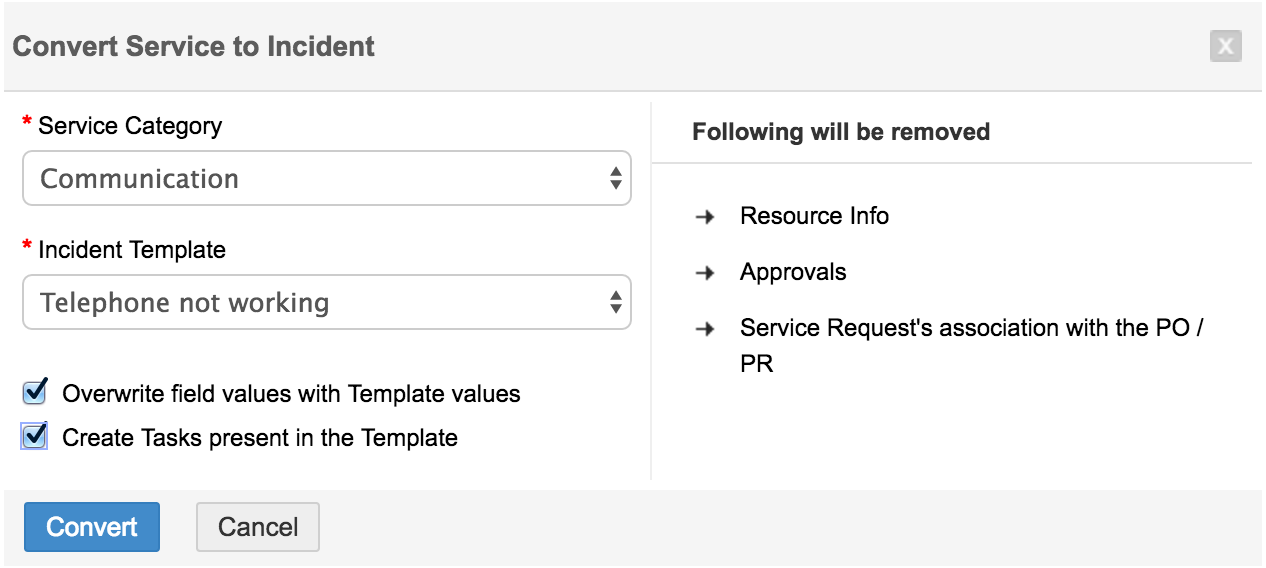Uncheck Overwrite field values with Template values

pos(35,392)
